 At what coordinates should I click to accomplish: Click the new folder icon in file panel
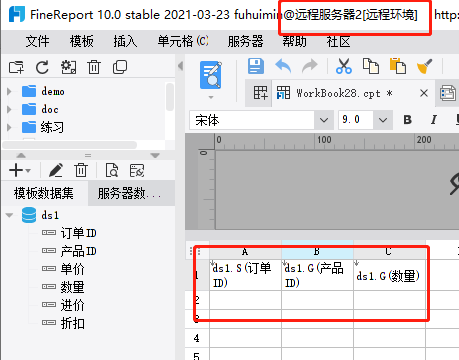pyautogui.click(x=16, y=67)
